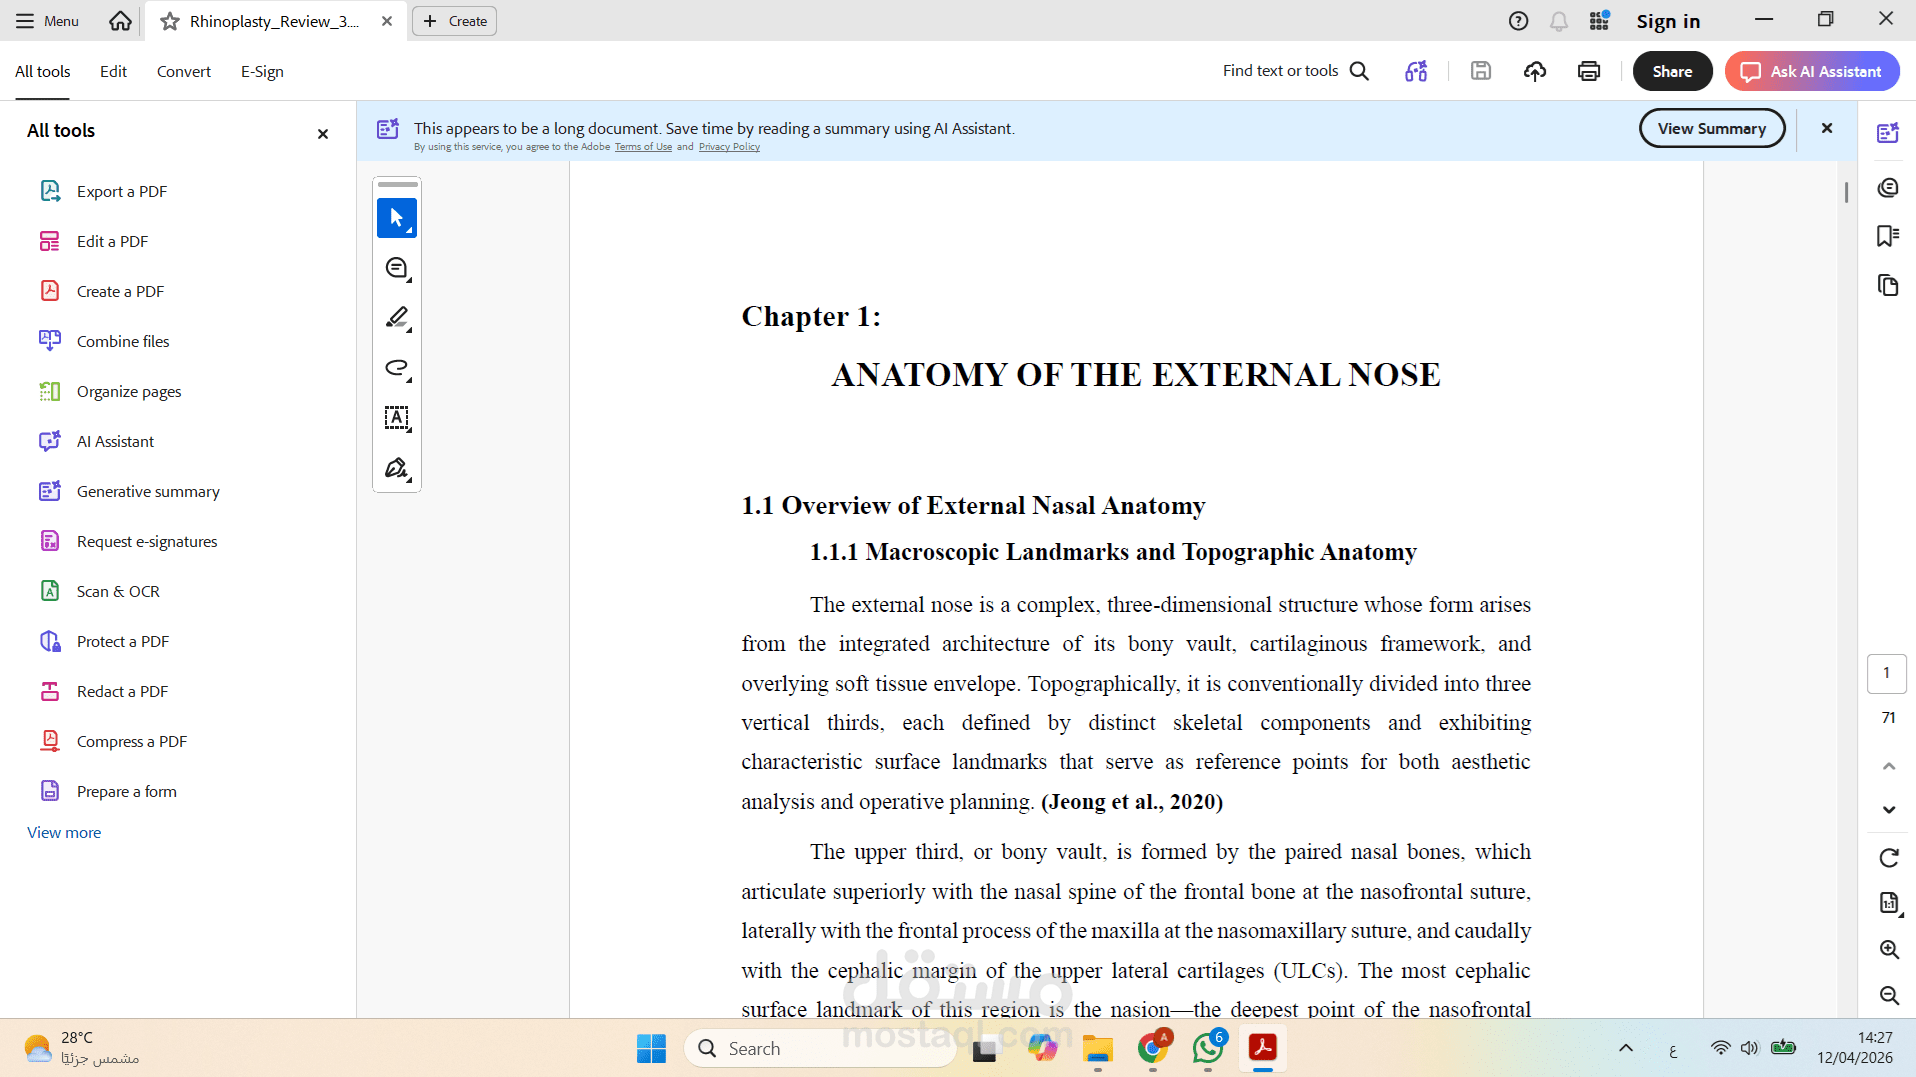Expand 'View more' in the tools panel
Viewport: 1916px width, 1077px height.
(63, 832)
